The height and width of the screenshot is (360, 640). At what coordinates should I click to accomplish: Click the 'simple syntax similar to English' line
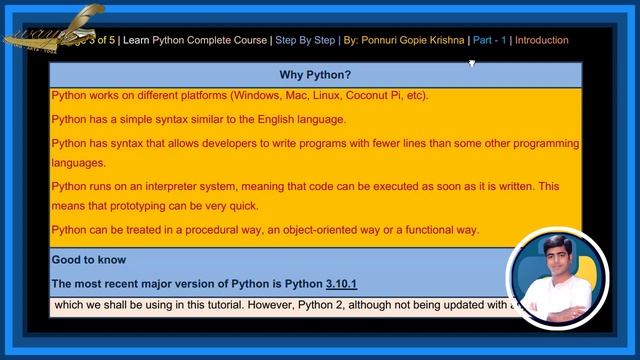(x=198, y=120)
